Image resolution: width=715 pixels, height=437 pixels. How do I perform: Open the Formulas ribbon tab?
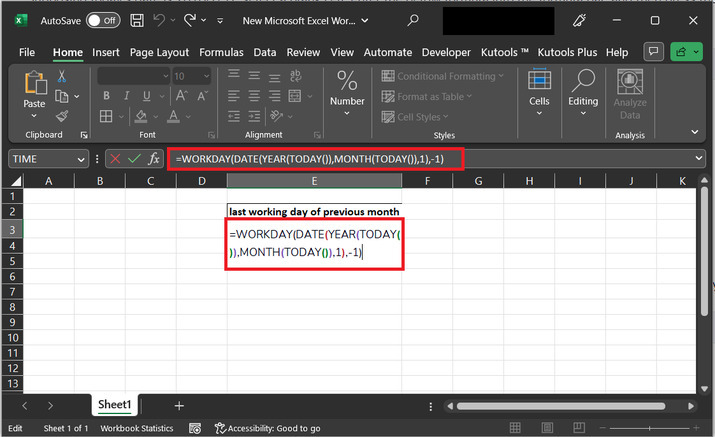coord(220,52)
